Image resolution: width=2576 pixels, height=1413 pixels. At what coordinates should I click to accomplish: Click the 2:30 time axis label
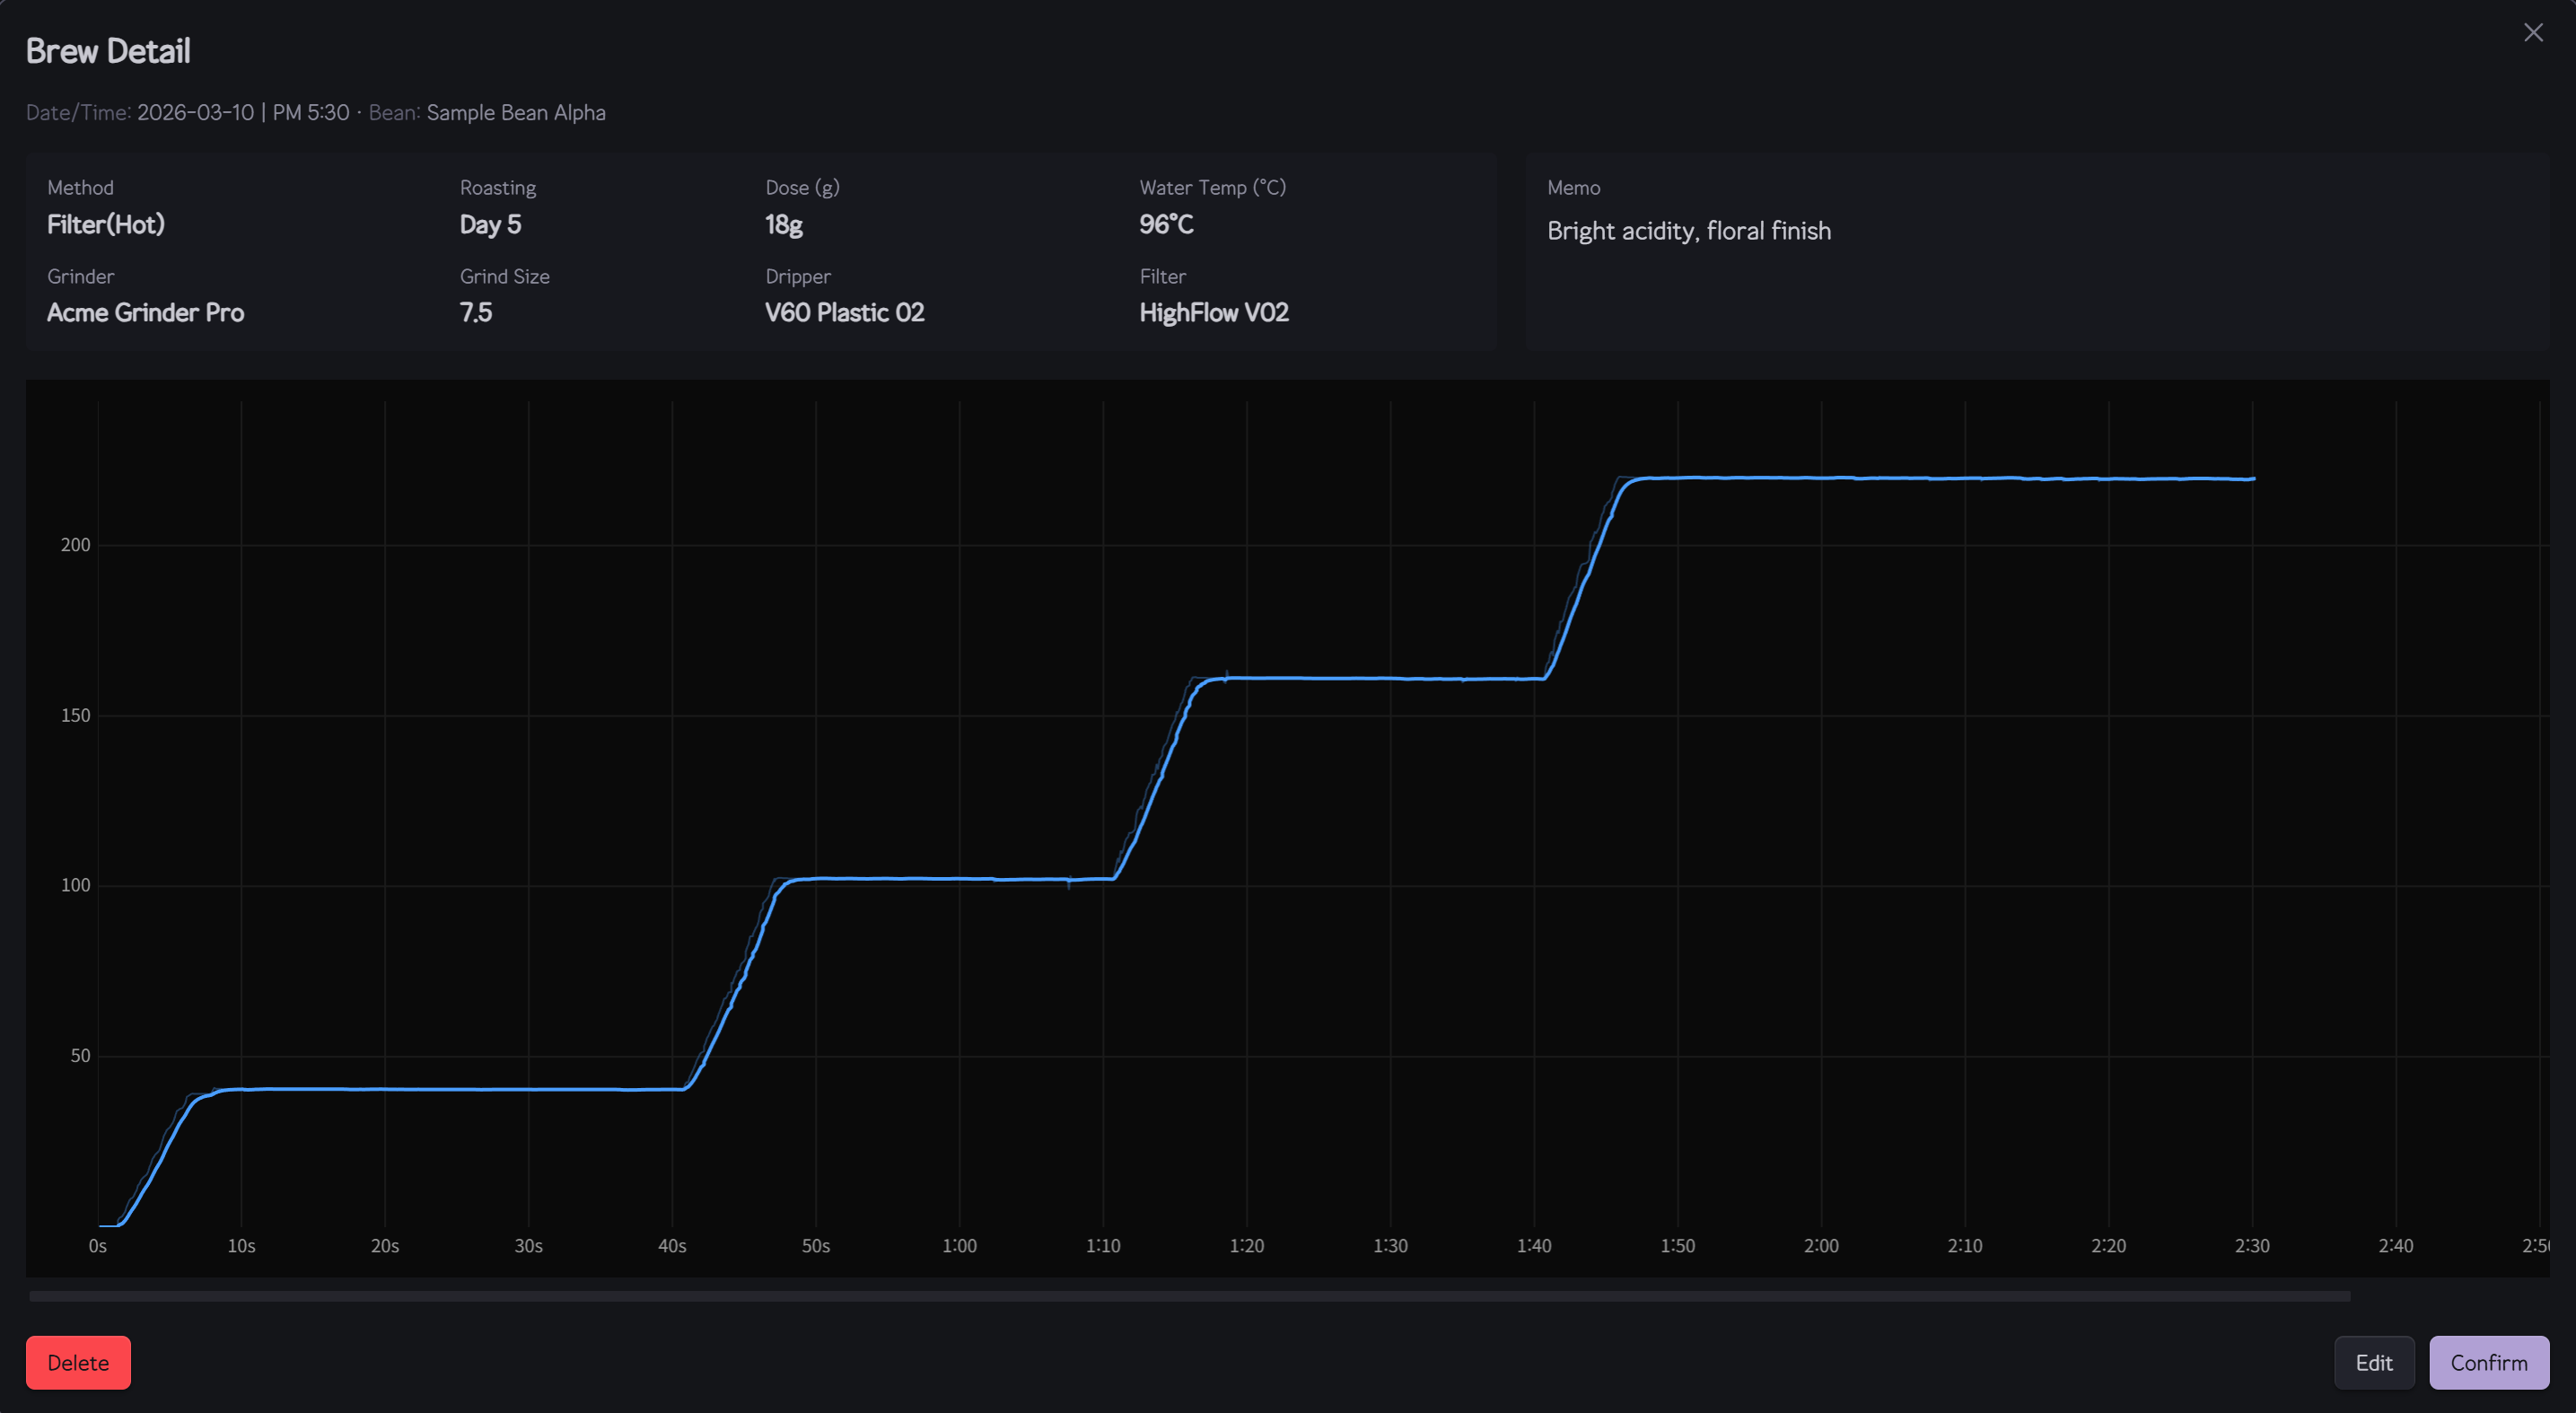2251,1246
